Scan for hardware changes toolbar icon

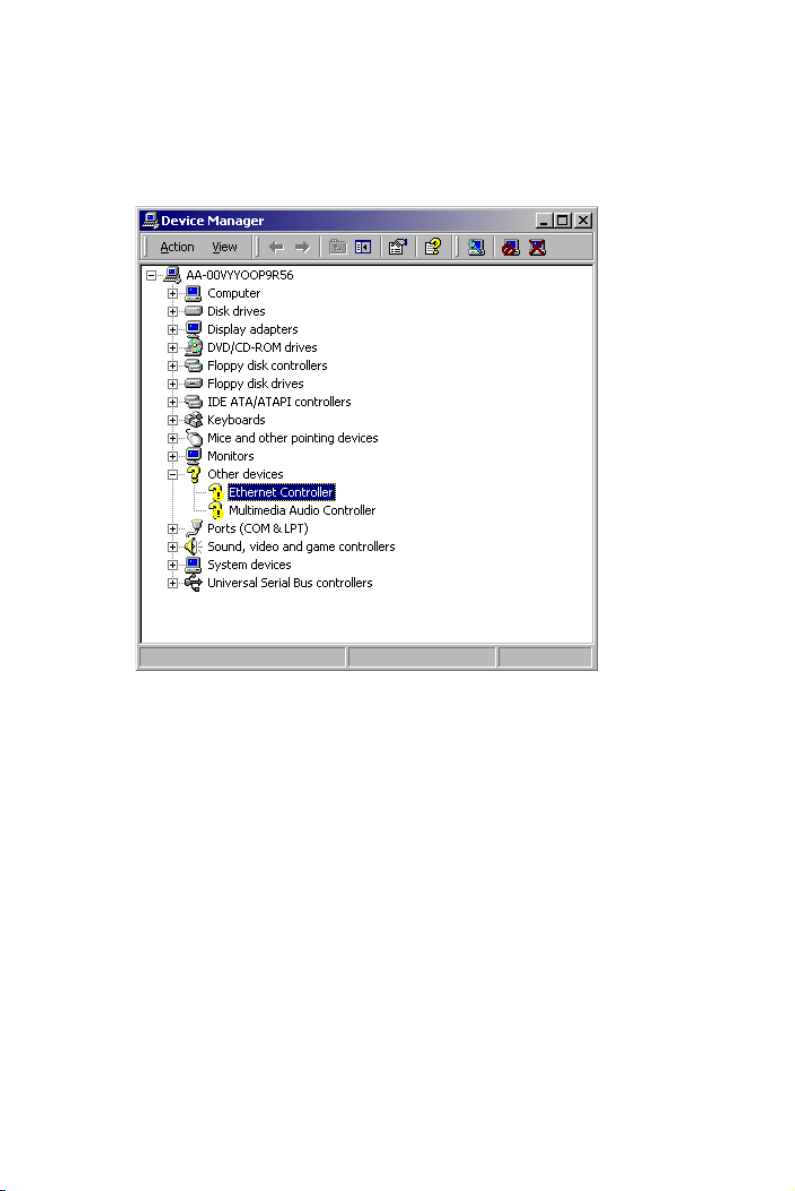pyautogui.click(x=476, y=247)
